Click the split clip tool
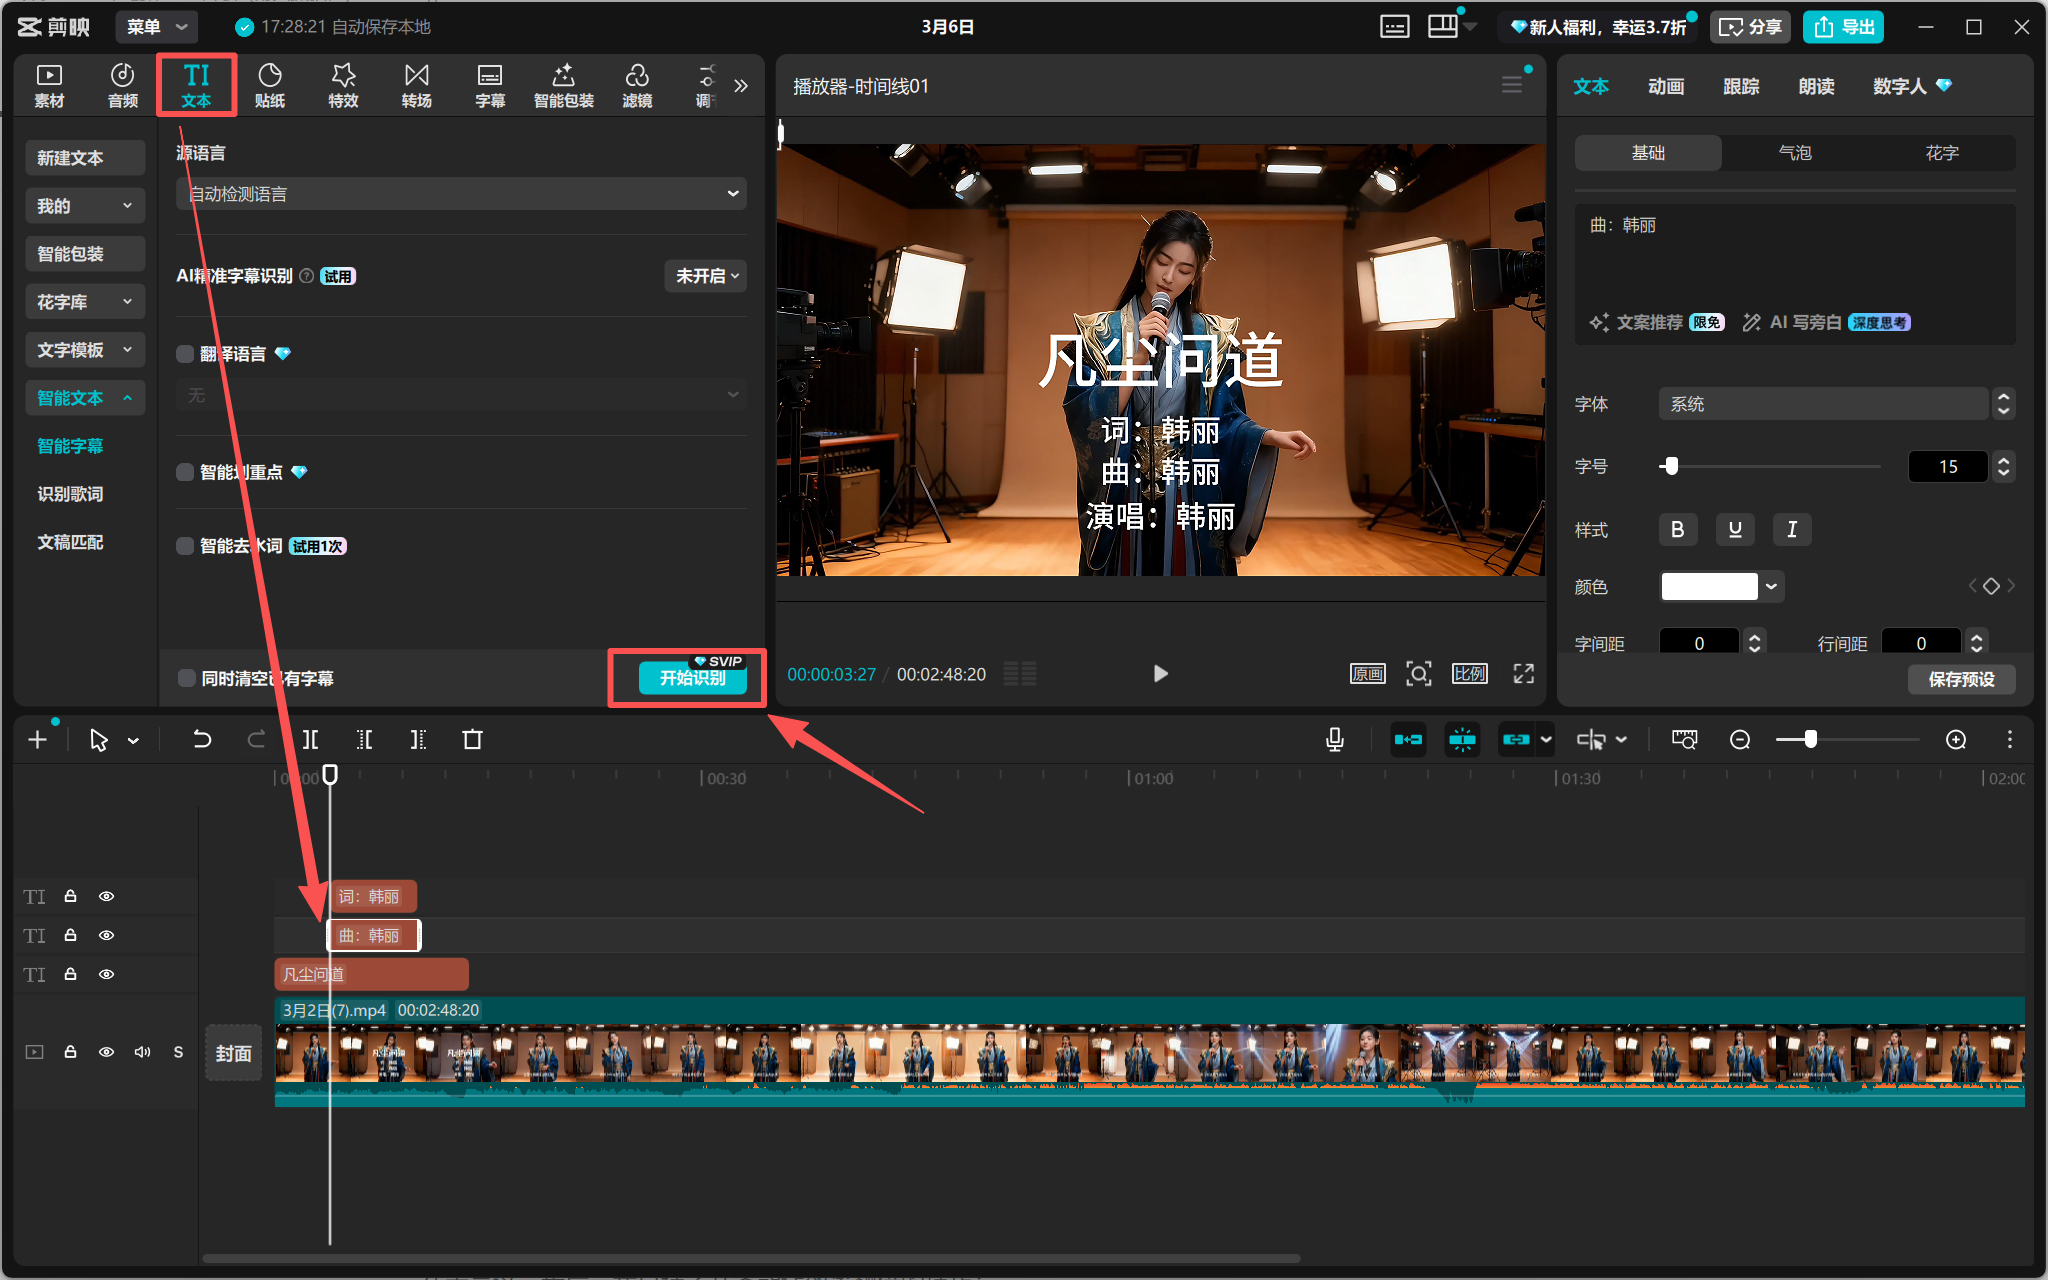Screen dimensions: 2048x1280 [311, 739]
